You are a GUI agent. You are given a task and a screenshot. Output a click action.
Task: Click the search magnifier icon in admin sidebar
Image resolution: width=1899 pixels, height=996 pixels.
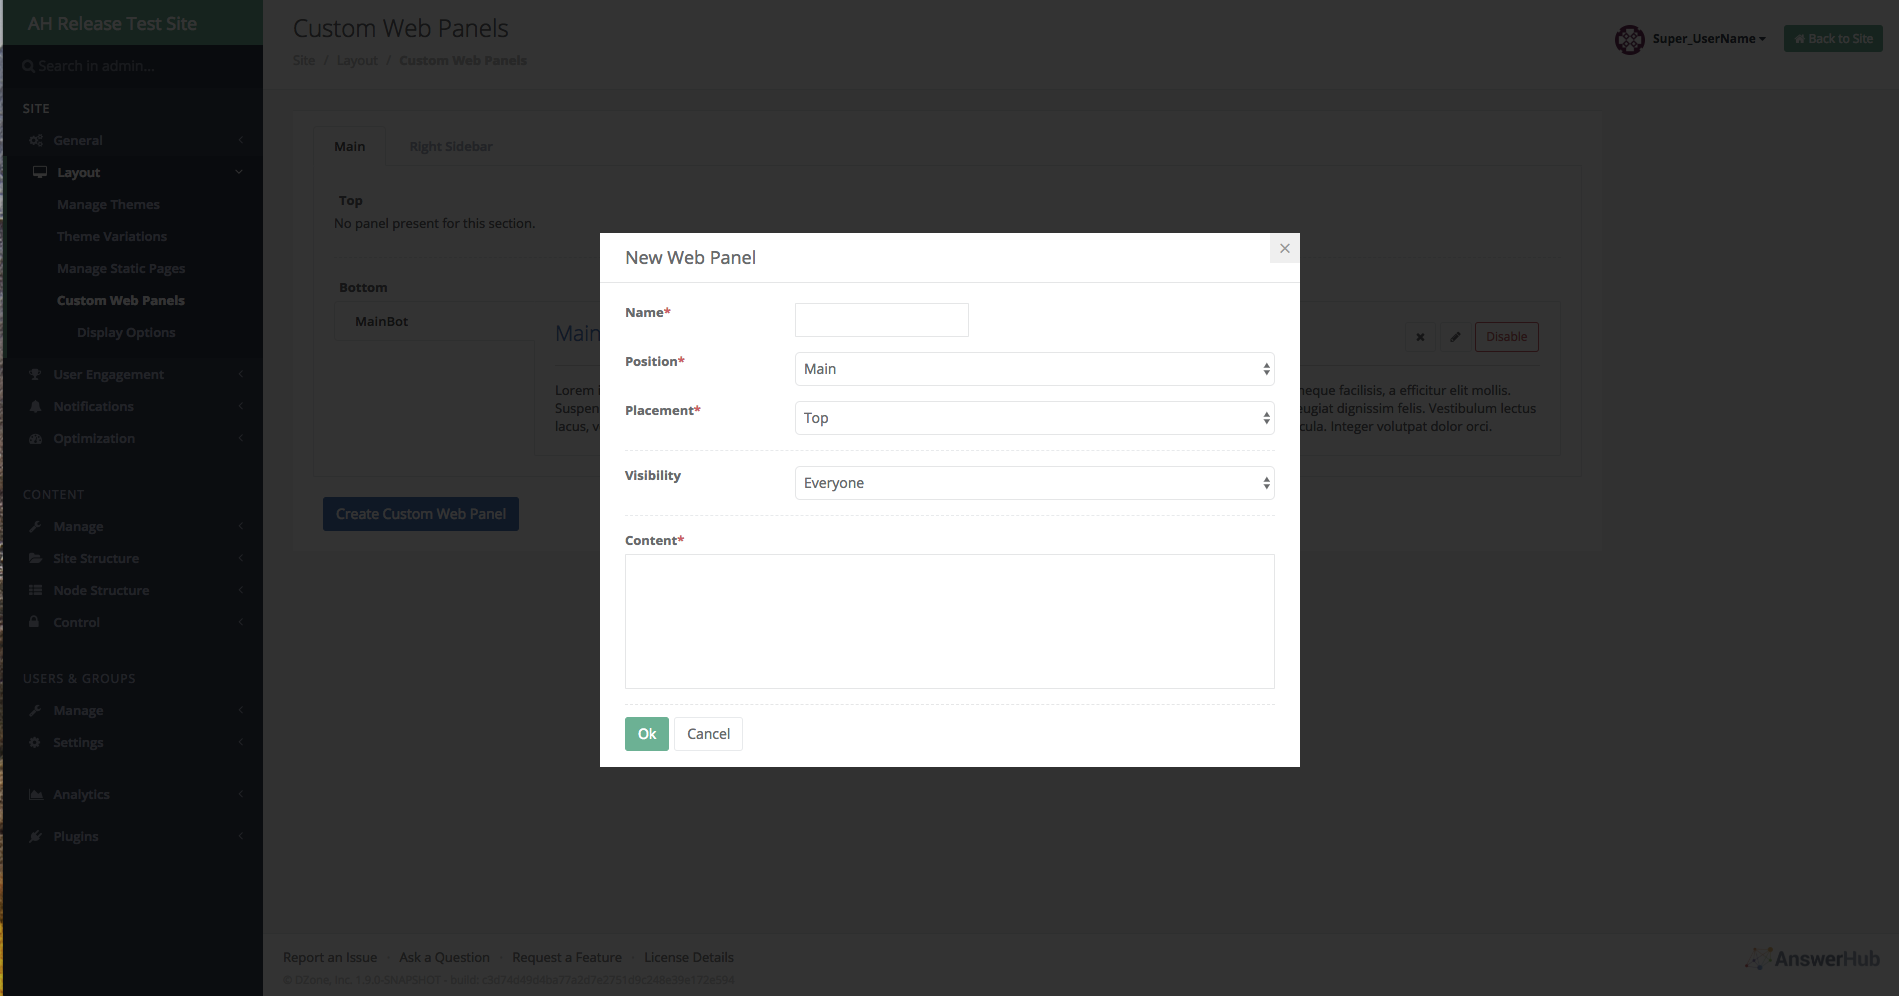[x=28, y=66]
